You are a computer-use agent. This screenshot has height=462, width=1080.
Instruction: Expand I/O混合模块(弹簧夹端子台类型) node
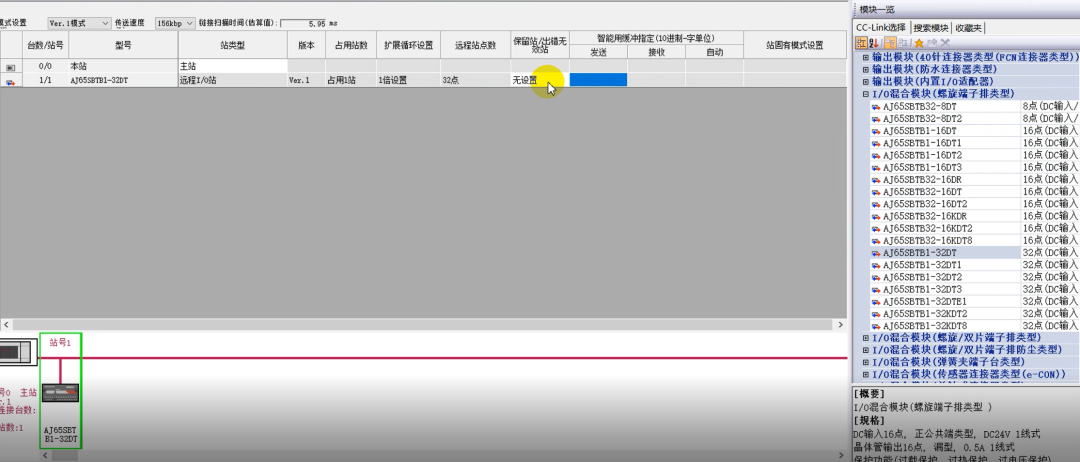(x=866, y=362)
